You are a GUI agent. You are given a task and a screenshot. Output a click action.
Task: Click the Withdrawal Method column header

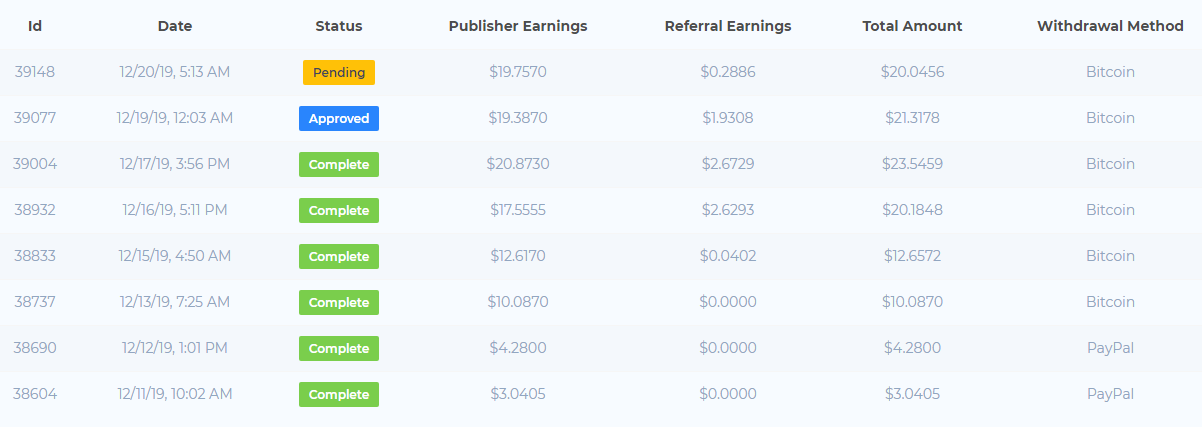(1110, 26)
